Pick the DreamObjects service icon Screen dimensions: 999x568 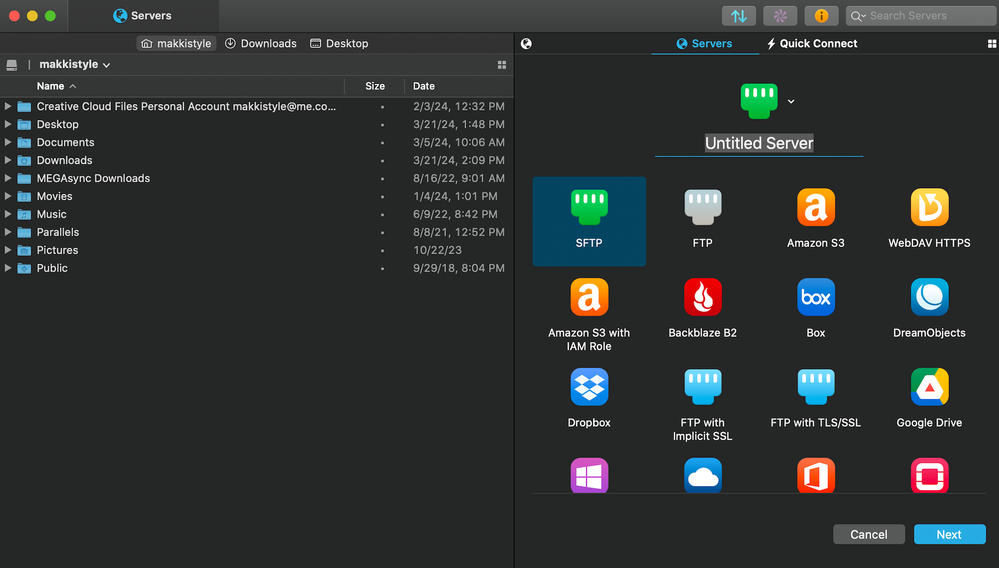click(929, 298)
